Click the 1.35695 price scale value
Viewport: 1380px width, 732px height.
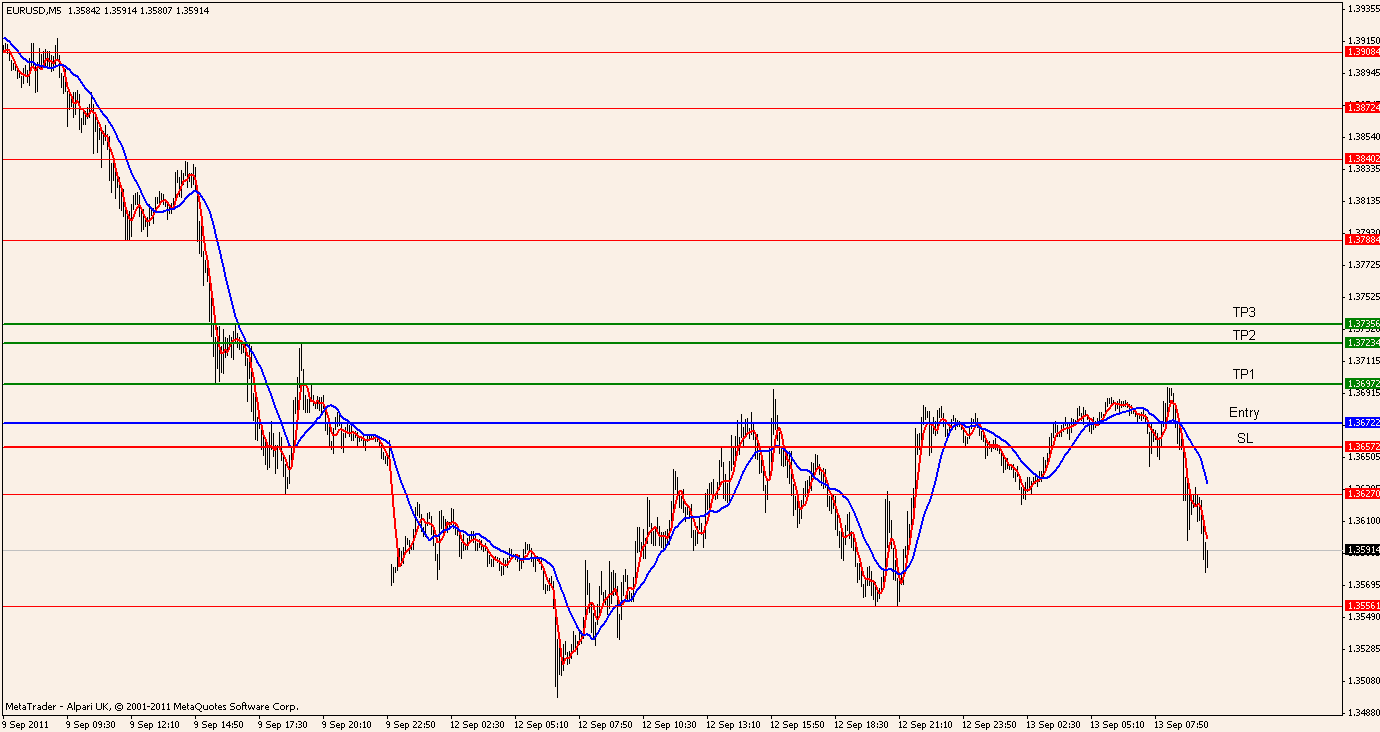tap(1362, 584)
